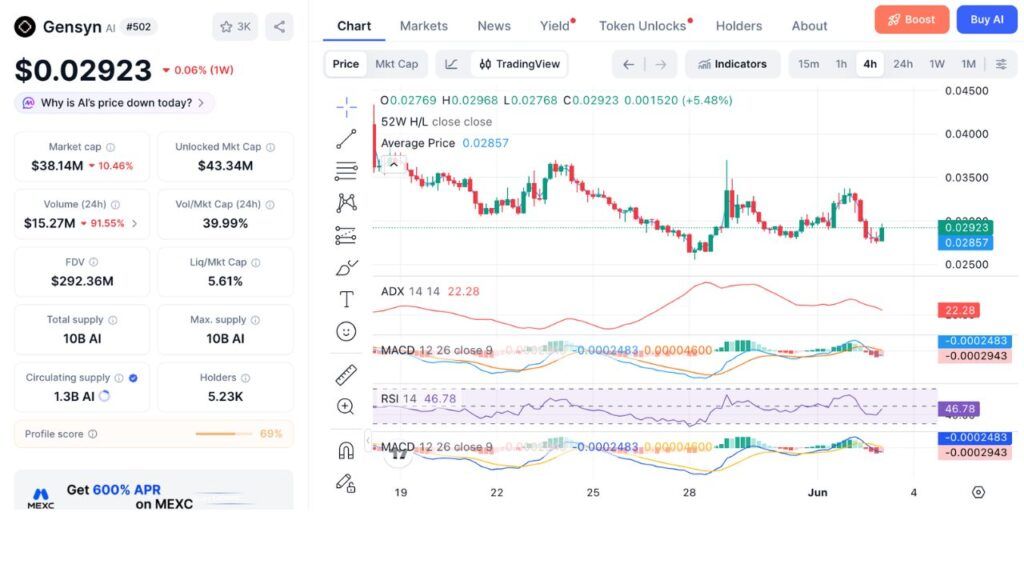Activate the zoom in tool
This screenshot has height=576, width=1024.
click(345, 406)
